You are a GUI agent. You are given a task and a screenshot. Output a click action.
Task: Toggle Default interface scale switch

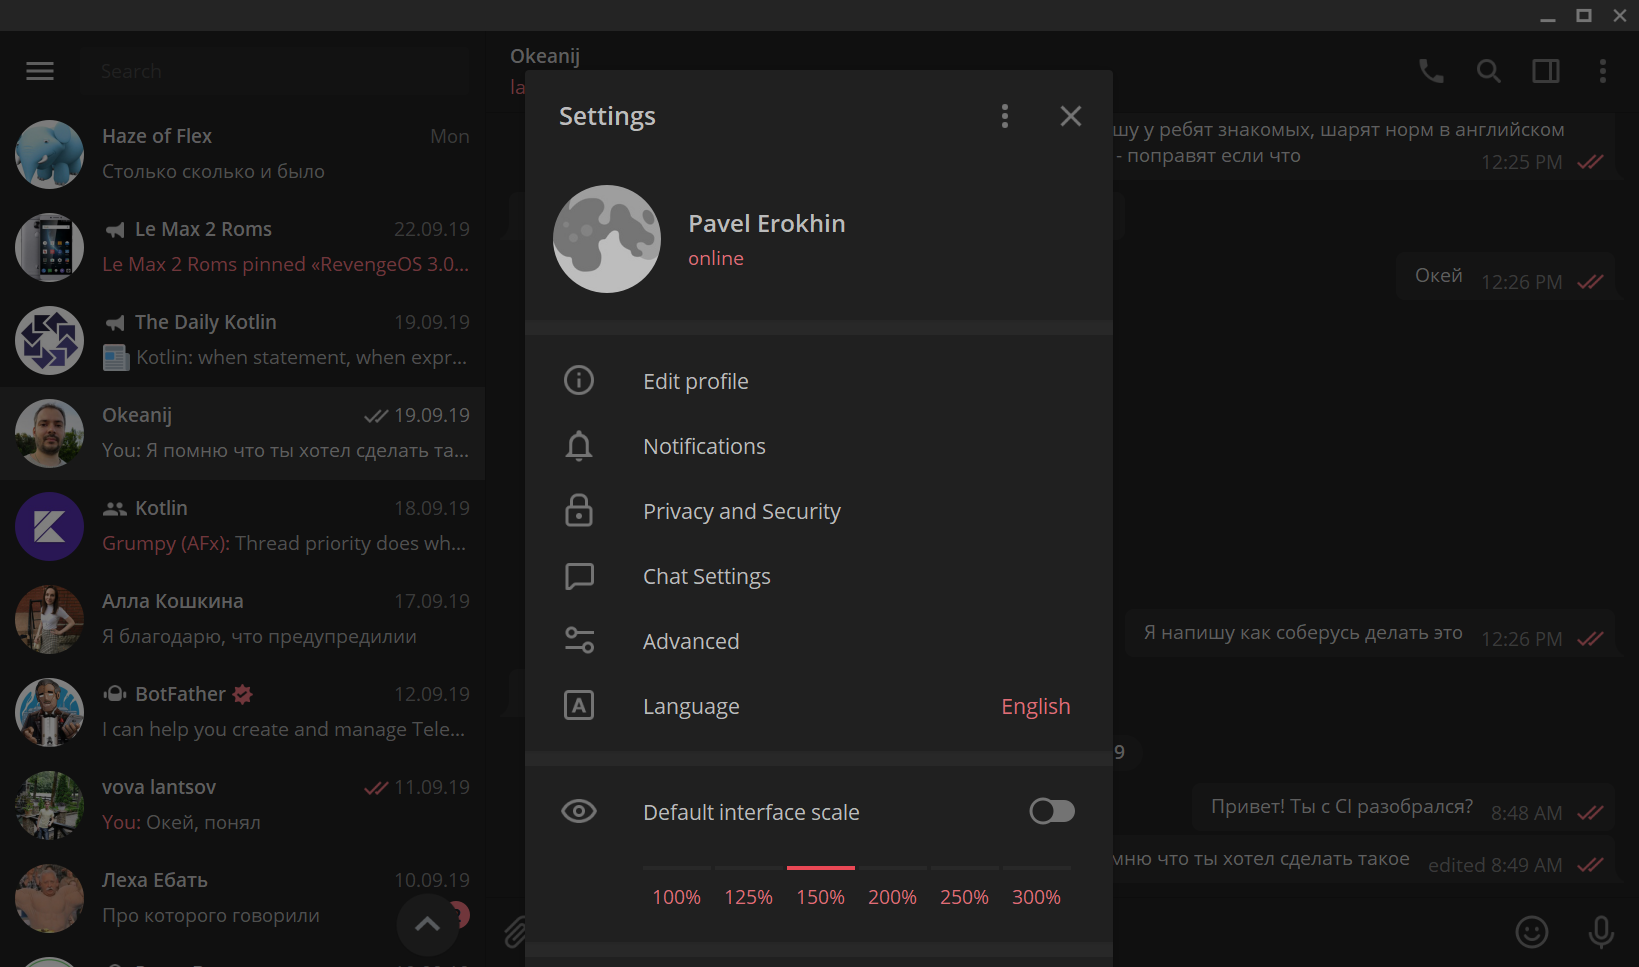(x=1051, y=811)
